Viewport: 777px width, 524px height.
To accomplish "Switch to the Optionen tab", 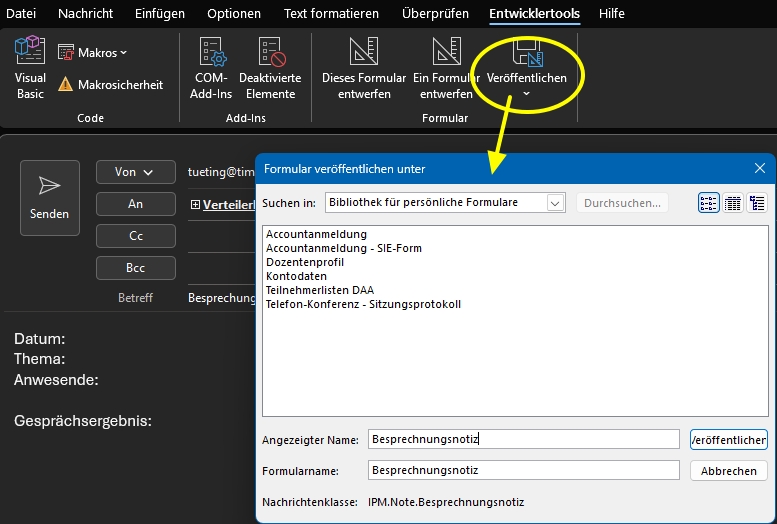I will pos(234,13).
